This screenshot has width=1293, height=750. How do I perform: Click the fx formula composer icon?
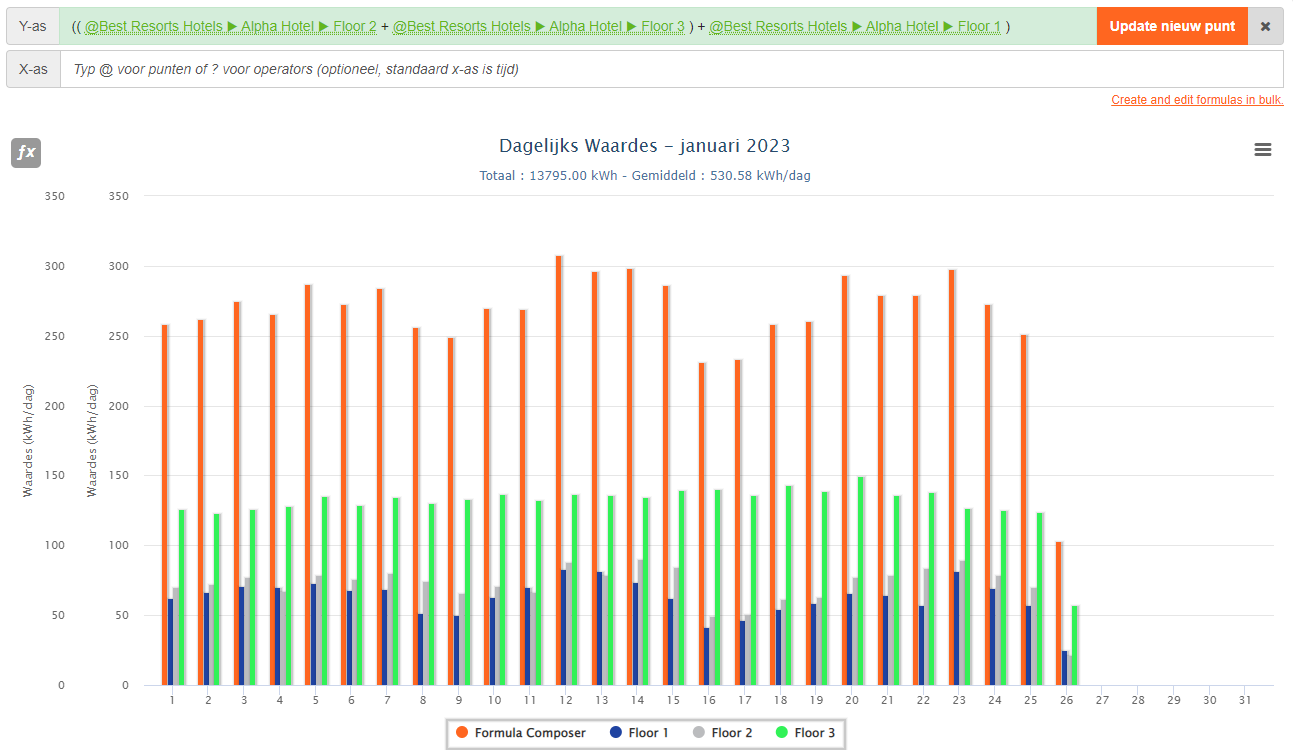(26, 153)
